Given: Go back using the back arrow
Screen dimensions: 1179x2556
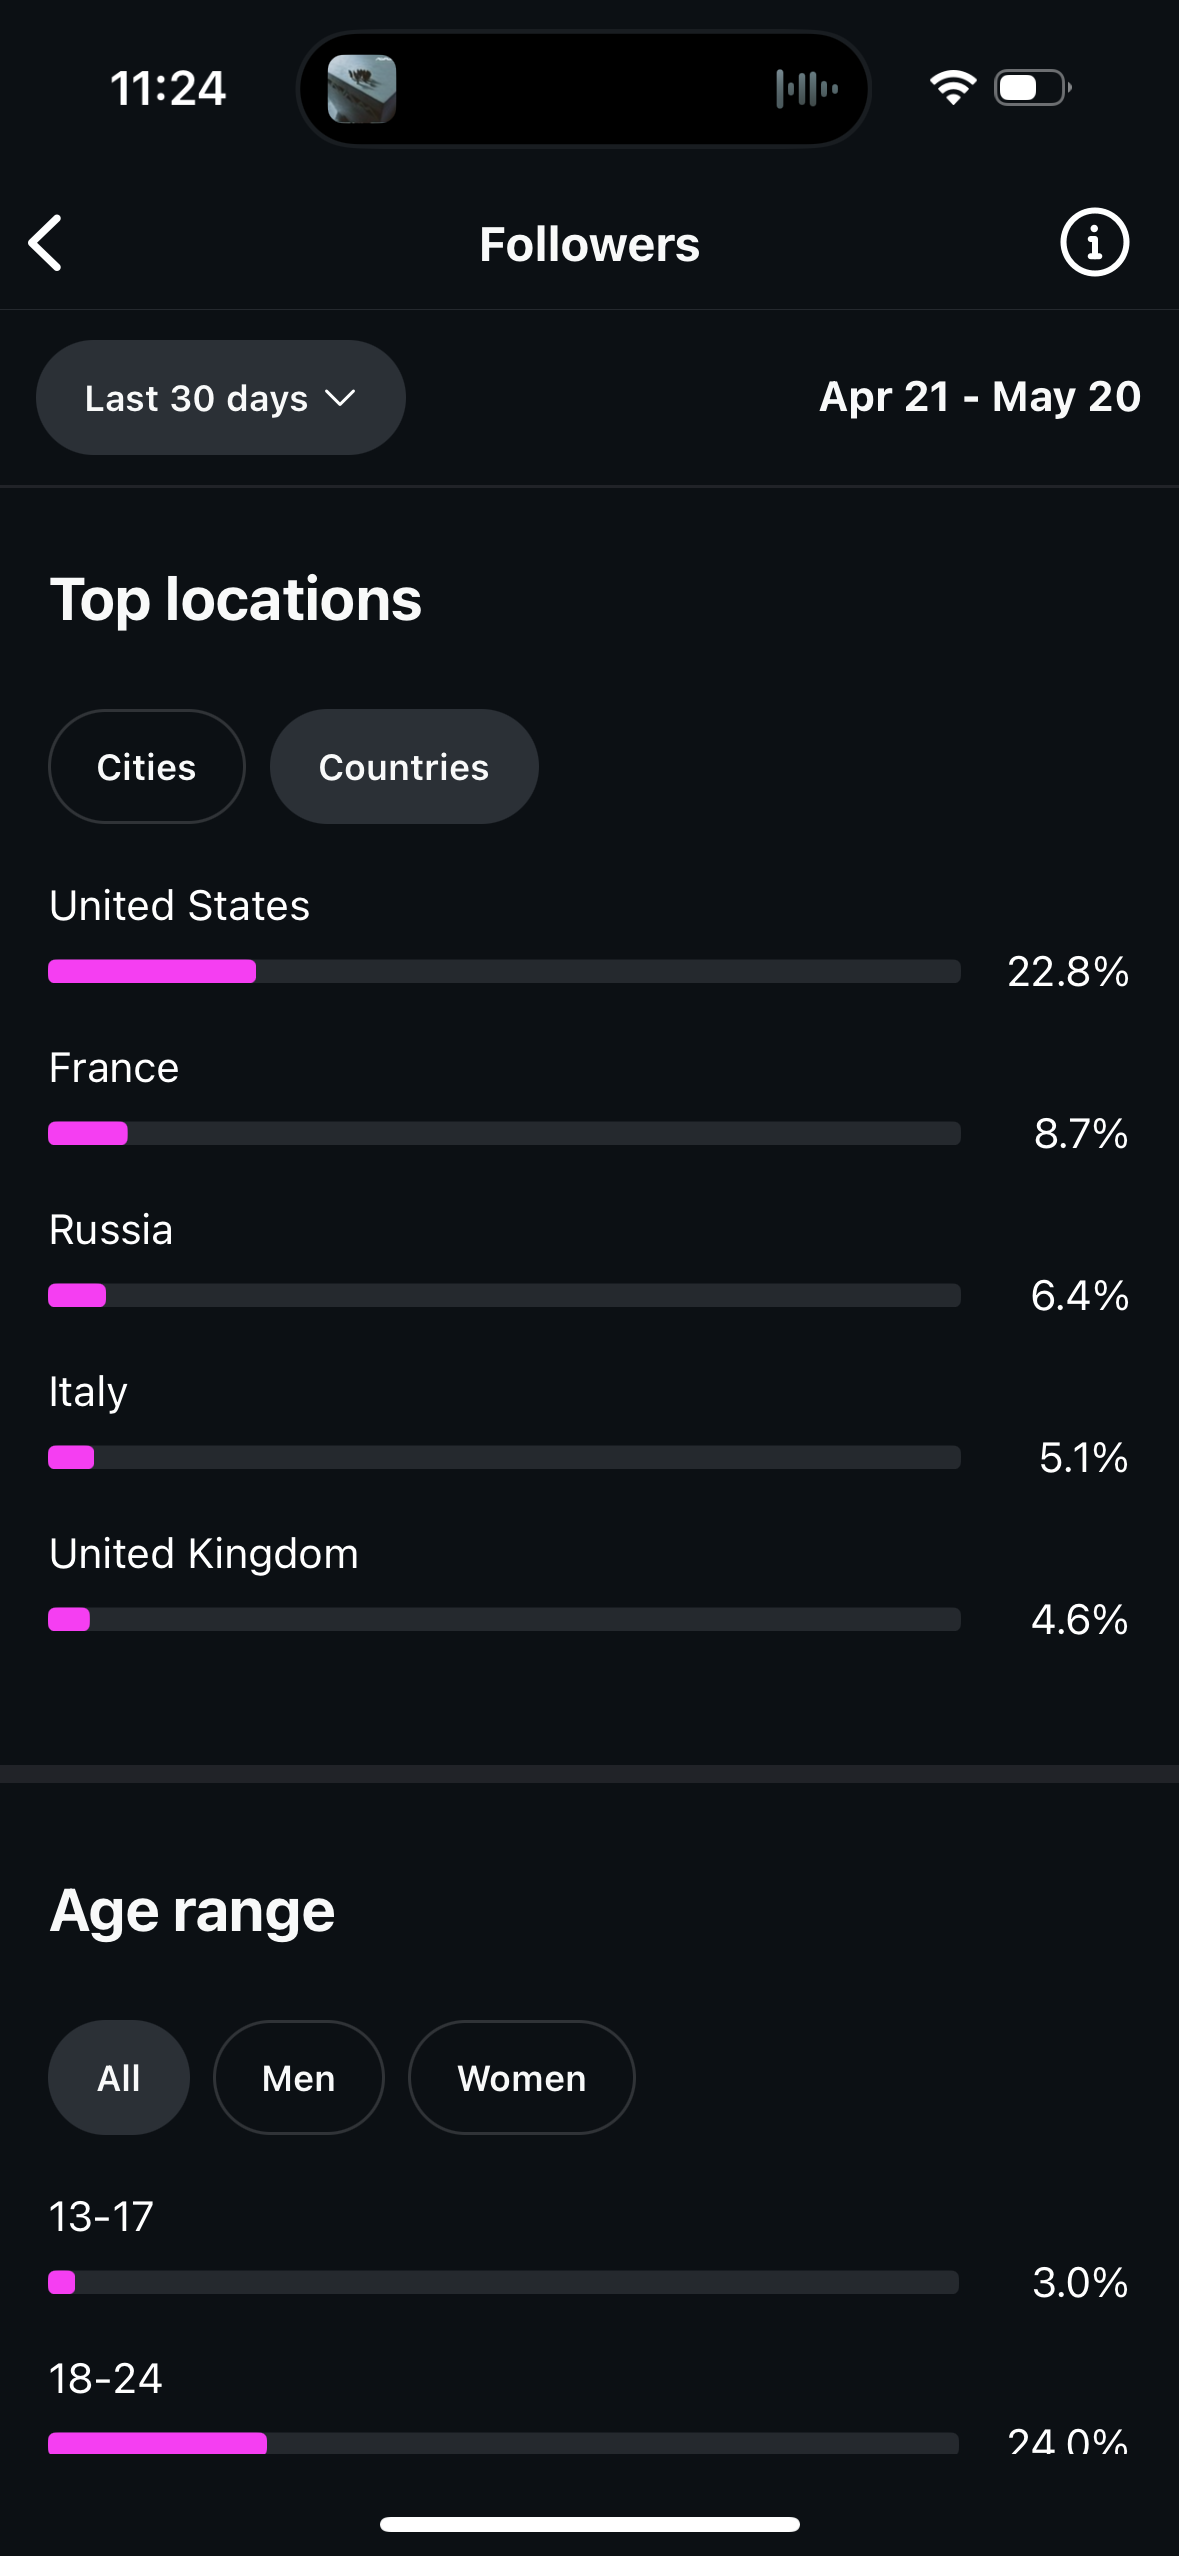Looking at the screenshot, I should (x=46, y=243).
